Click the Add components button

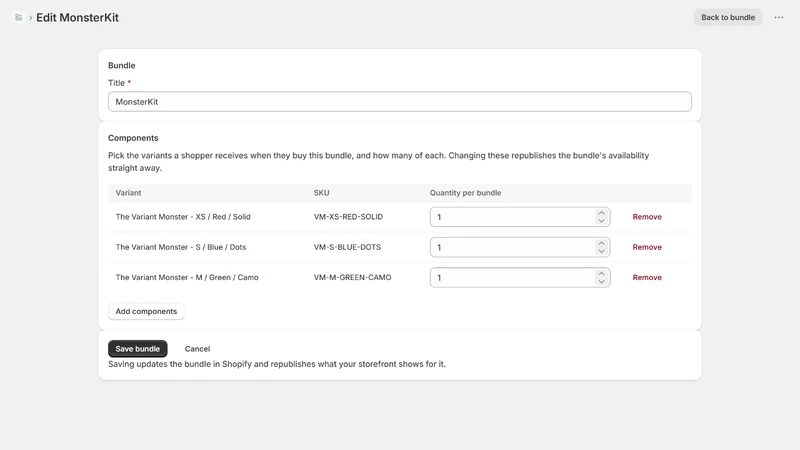coord(146,311)
